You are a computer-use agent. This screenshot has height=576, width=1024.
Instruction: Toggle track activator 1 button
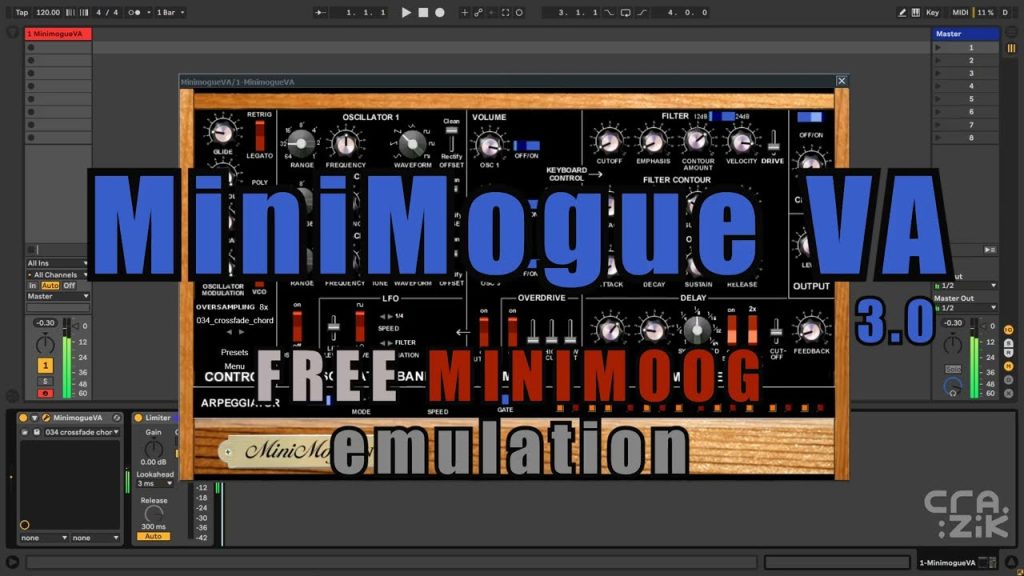pos(45,365)
